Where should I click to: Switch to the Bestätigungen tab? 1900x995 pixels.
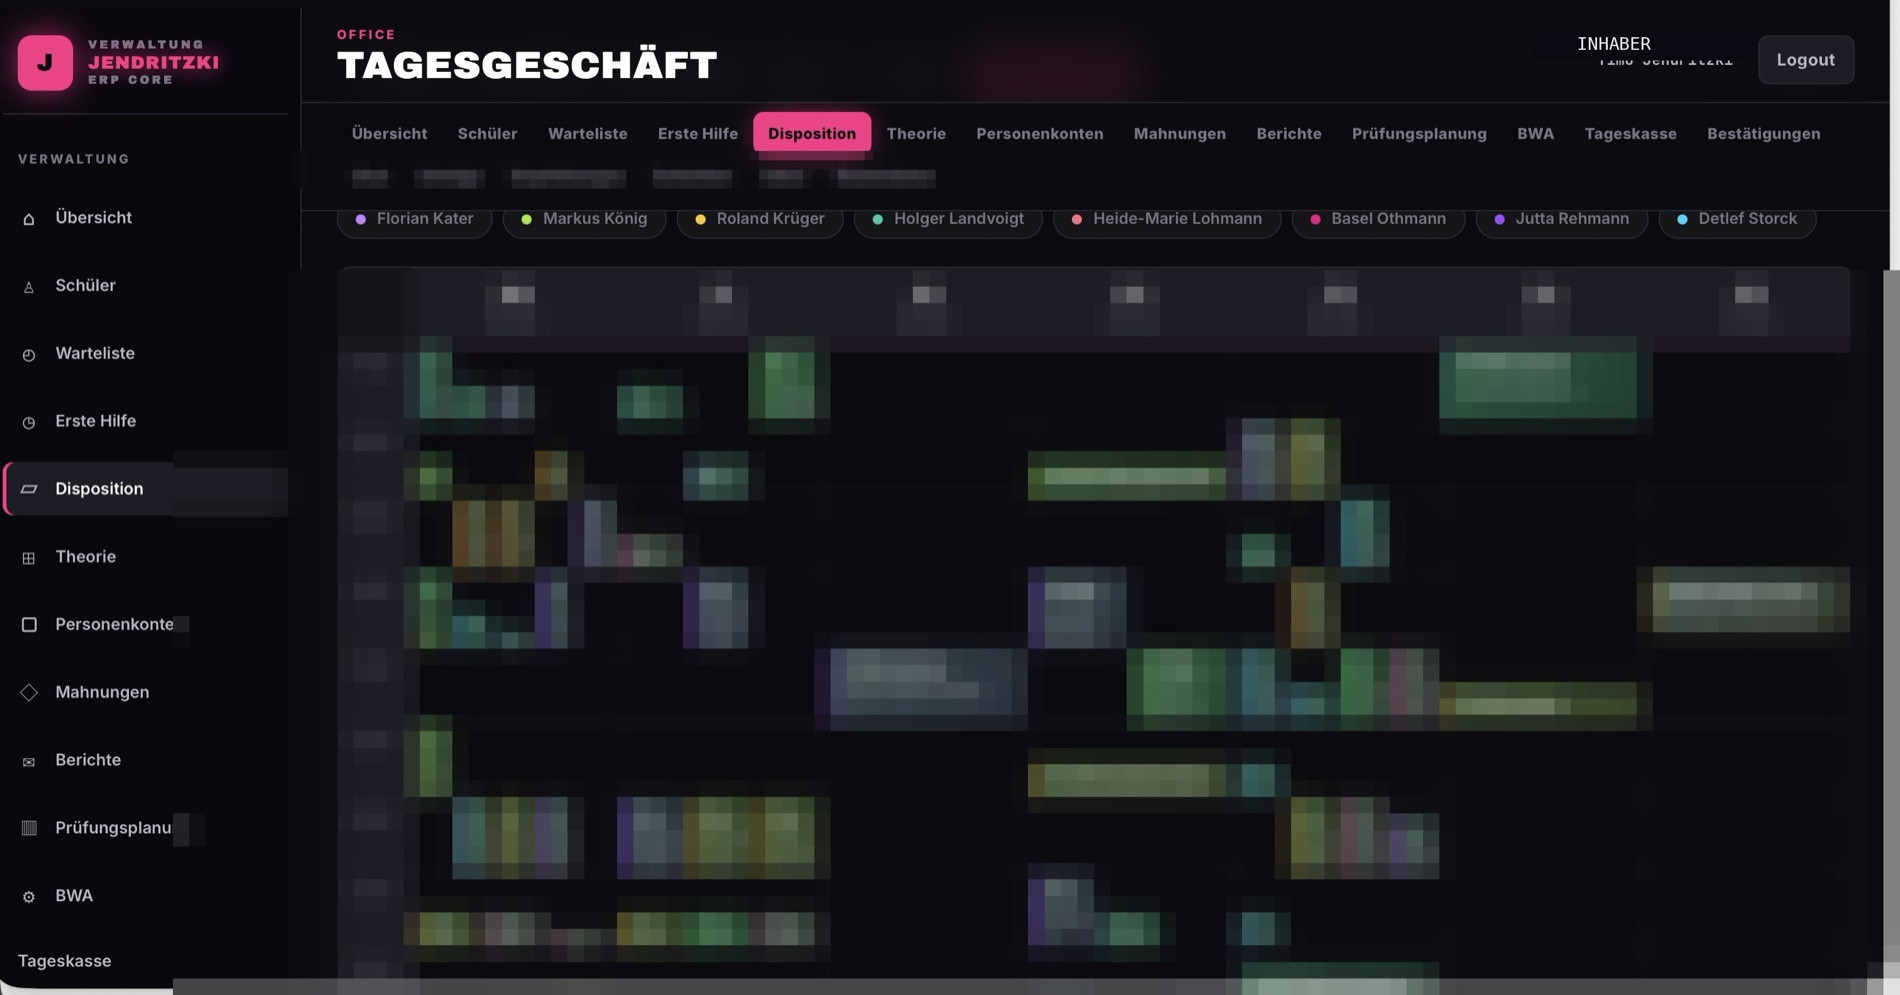[1763, 133]
